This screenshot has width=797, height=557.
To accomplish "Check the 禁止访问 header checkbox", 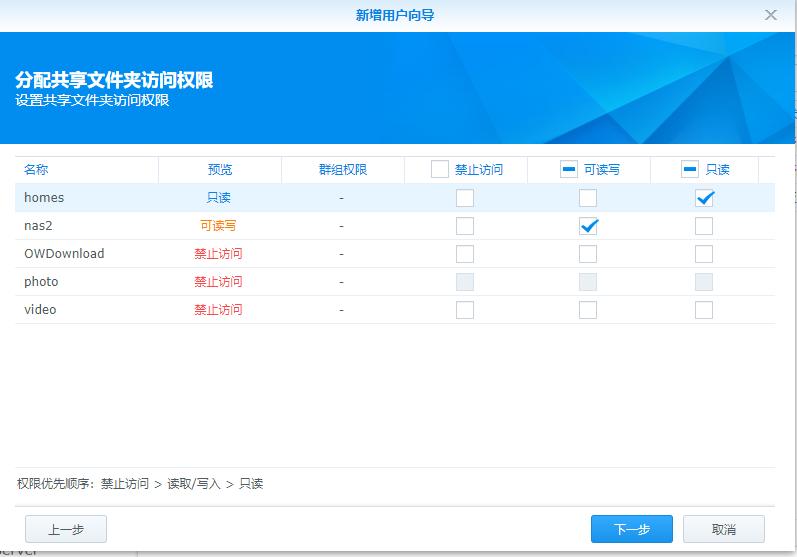I will 440,169.
